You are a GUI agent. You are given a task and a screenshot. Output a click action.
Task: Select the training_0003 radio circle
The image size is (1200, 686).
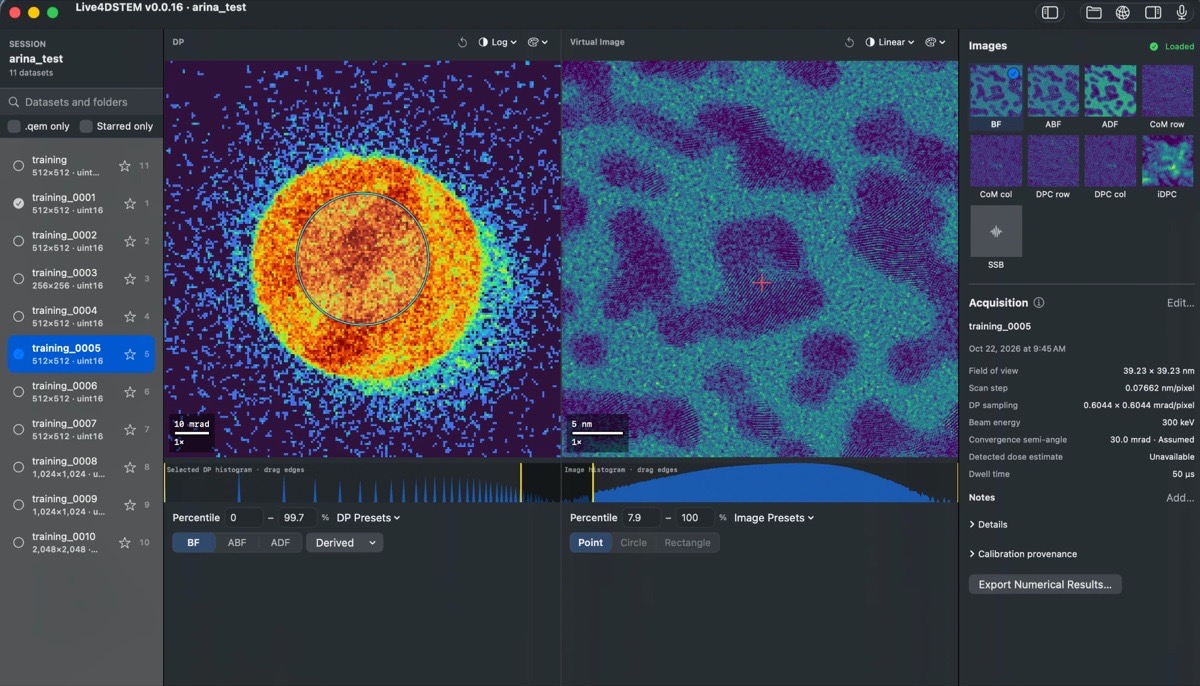18,279
